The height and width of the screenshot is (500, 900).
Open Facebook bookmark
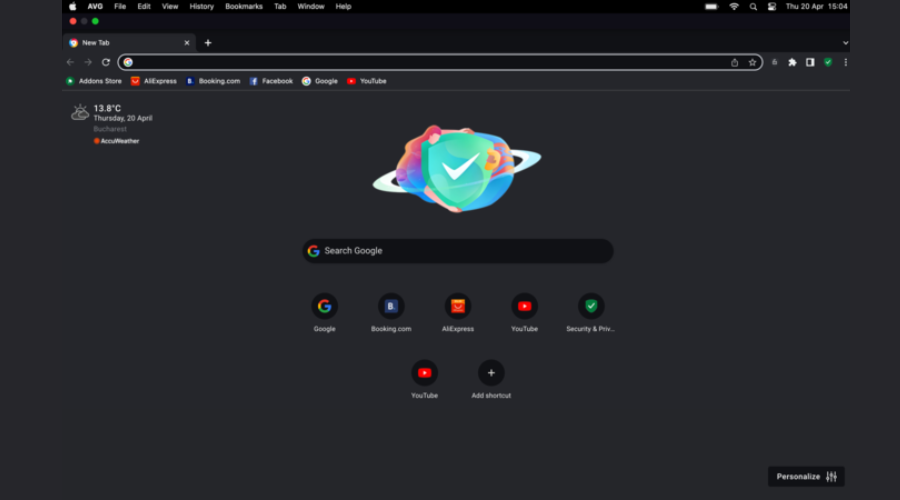tap(271, 81)
